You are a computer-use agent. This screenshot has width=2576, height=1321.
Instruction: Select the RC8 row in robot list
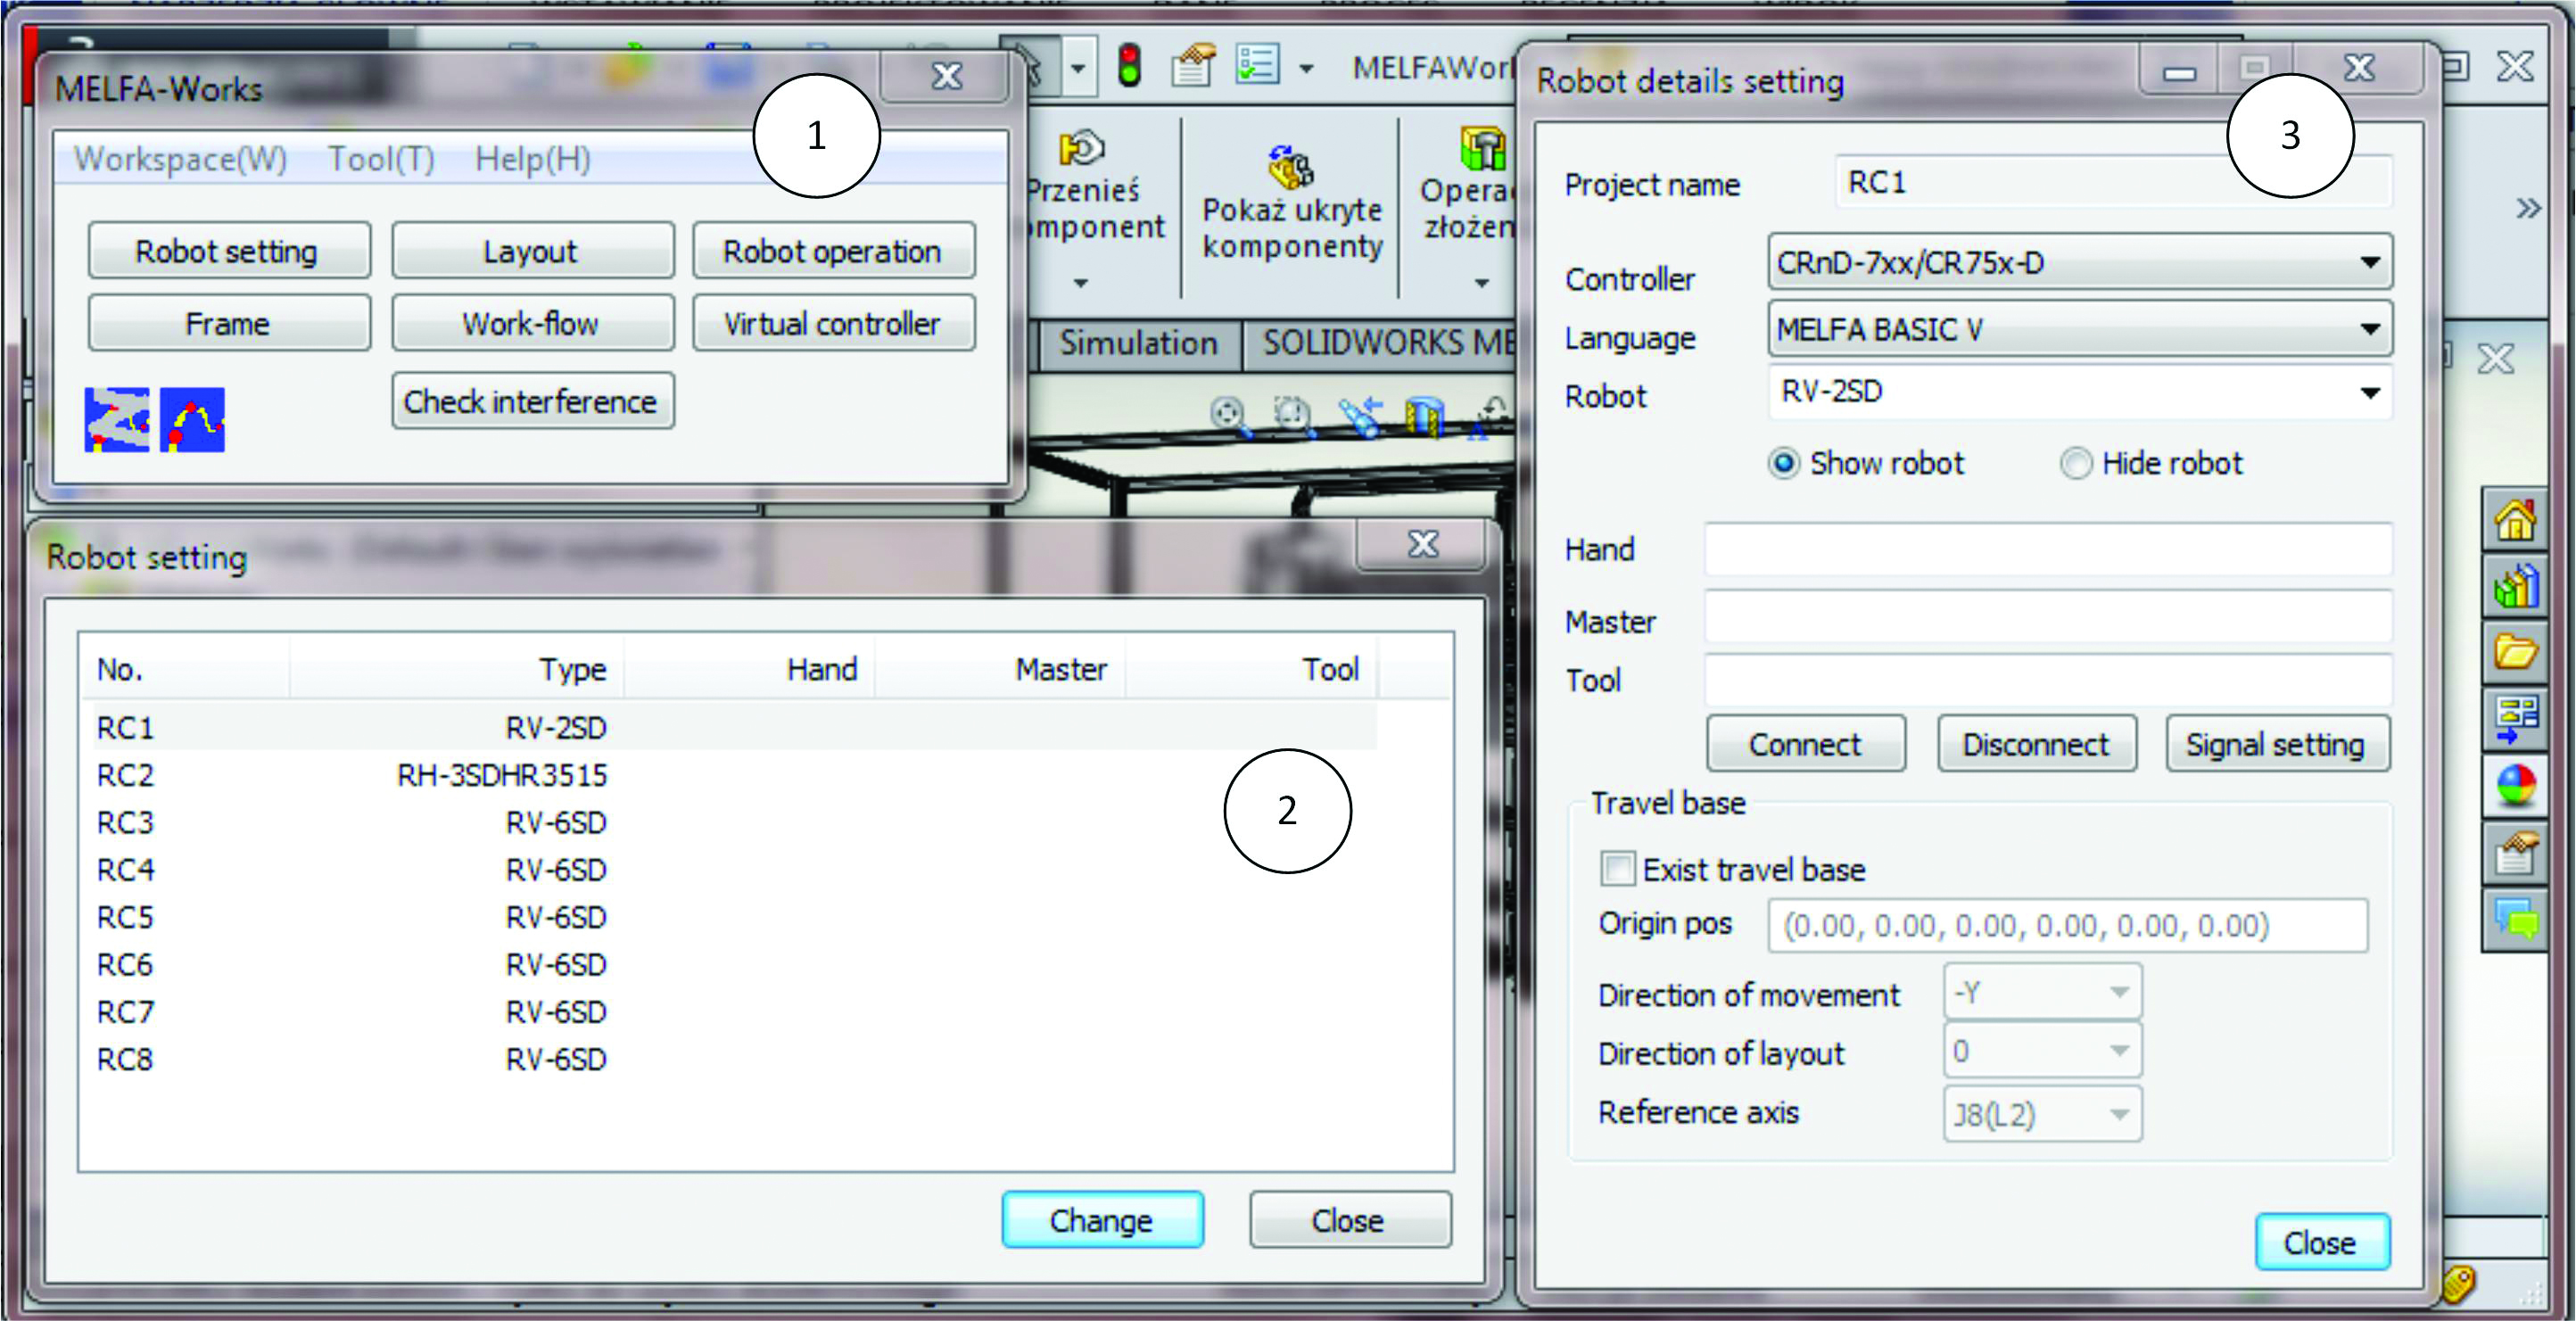pyautogui.click(x=735, y=1059)
